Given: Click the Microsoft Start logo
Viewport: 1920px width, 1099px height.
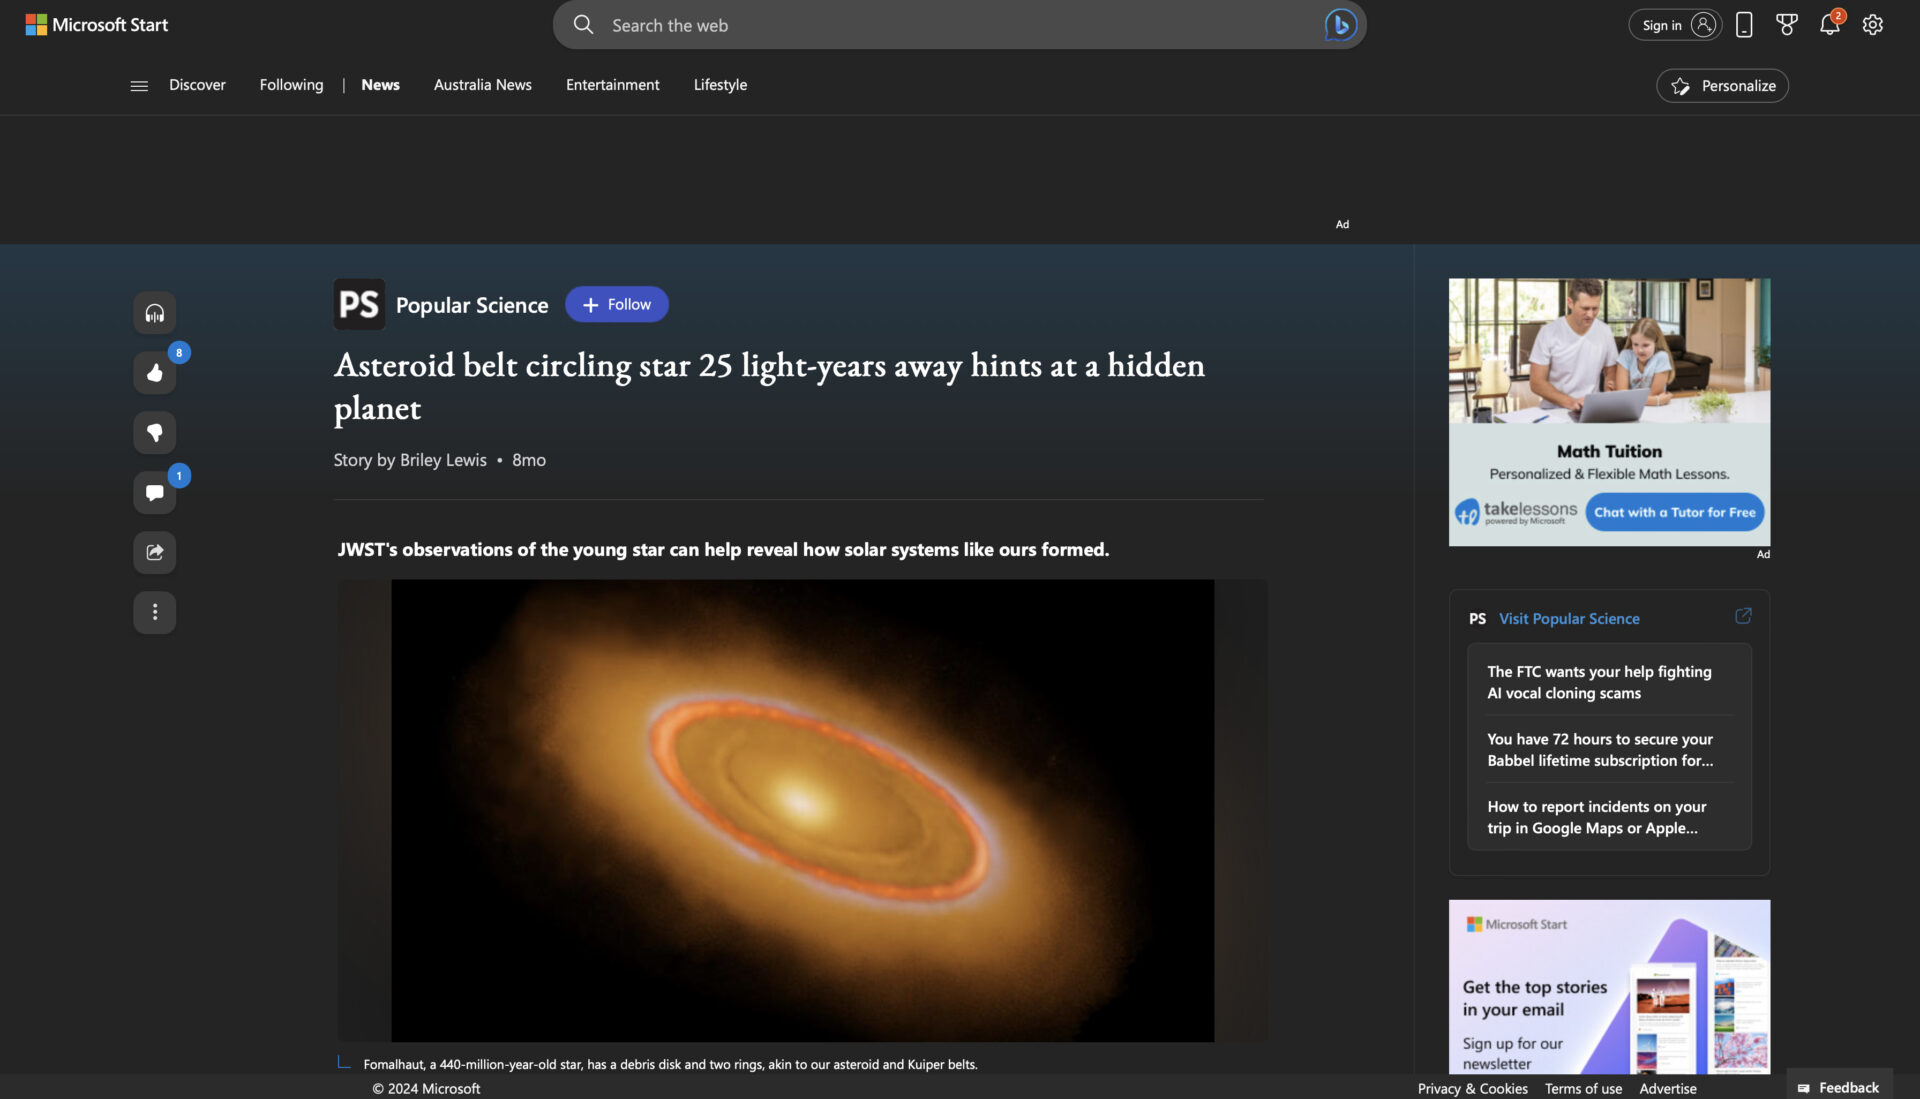Looking at the screenshot, I should click(97, 25).
